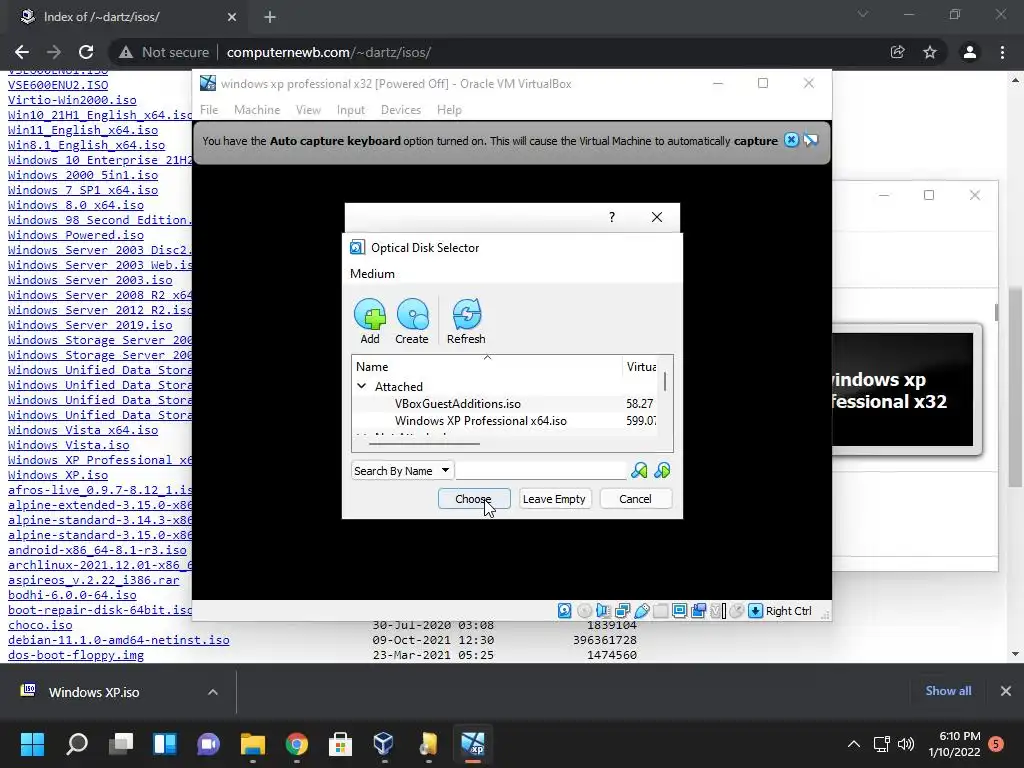
Task: Open Win11_English_x64.iso link
Action: coord(83,130)
